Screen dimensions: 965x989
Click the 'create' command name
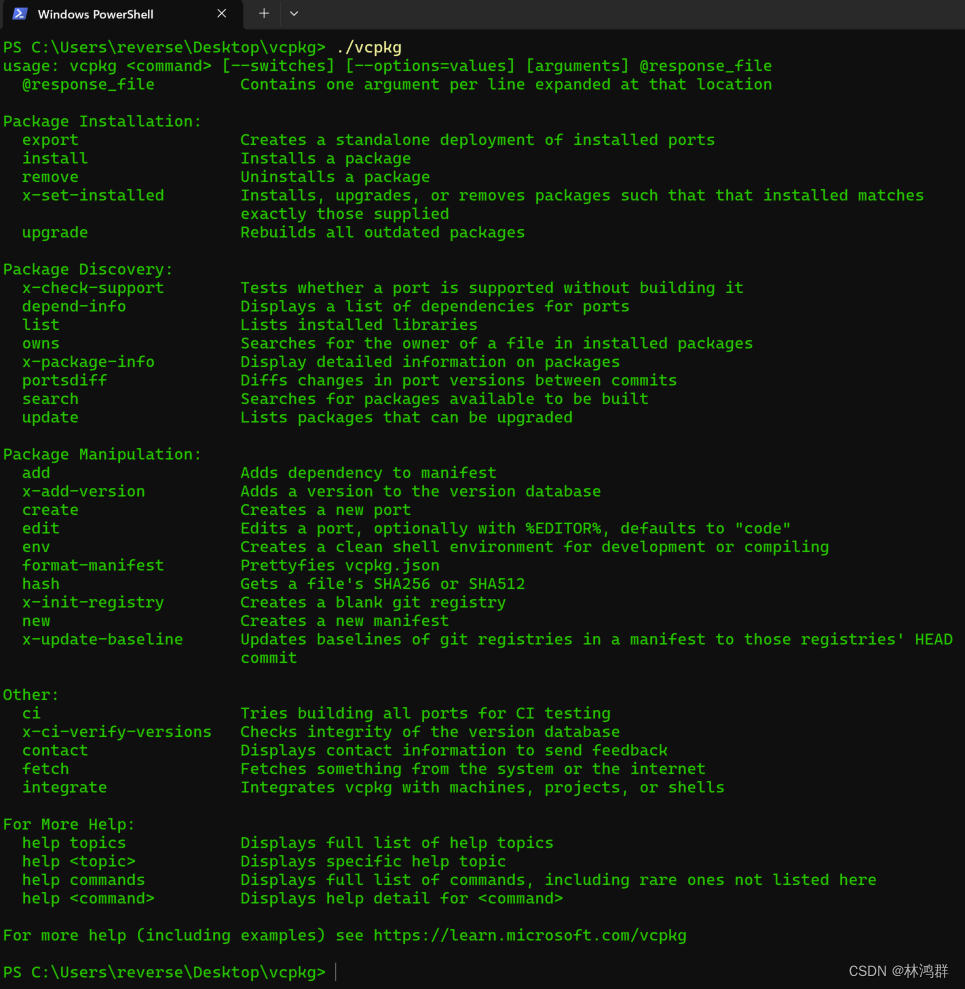pyautogui.click(x=50, y=510)
